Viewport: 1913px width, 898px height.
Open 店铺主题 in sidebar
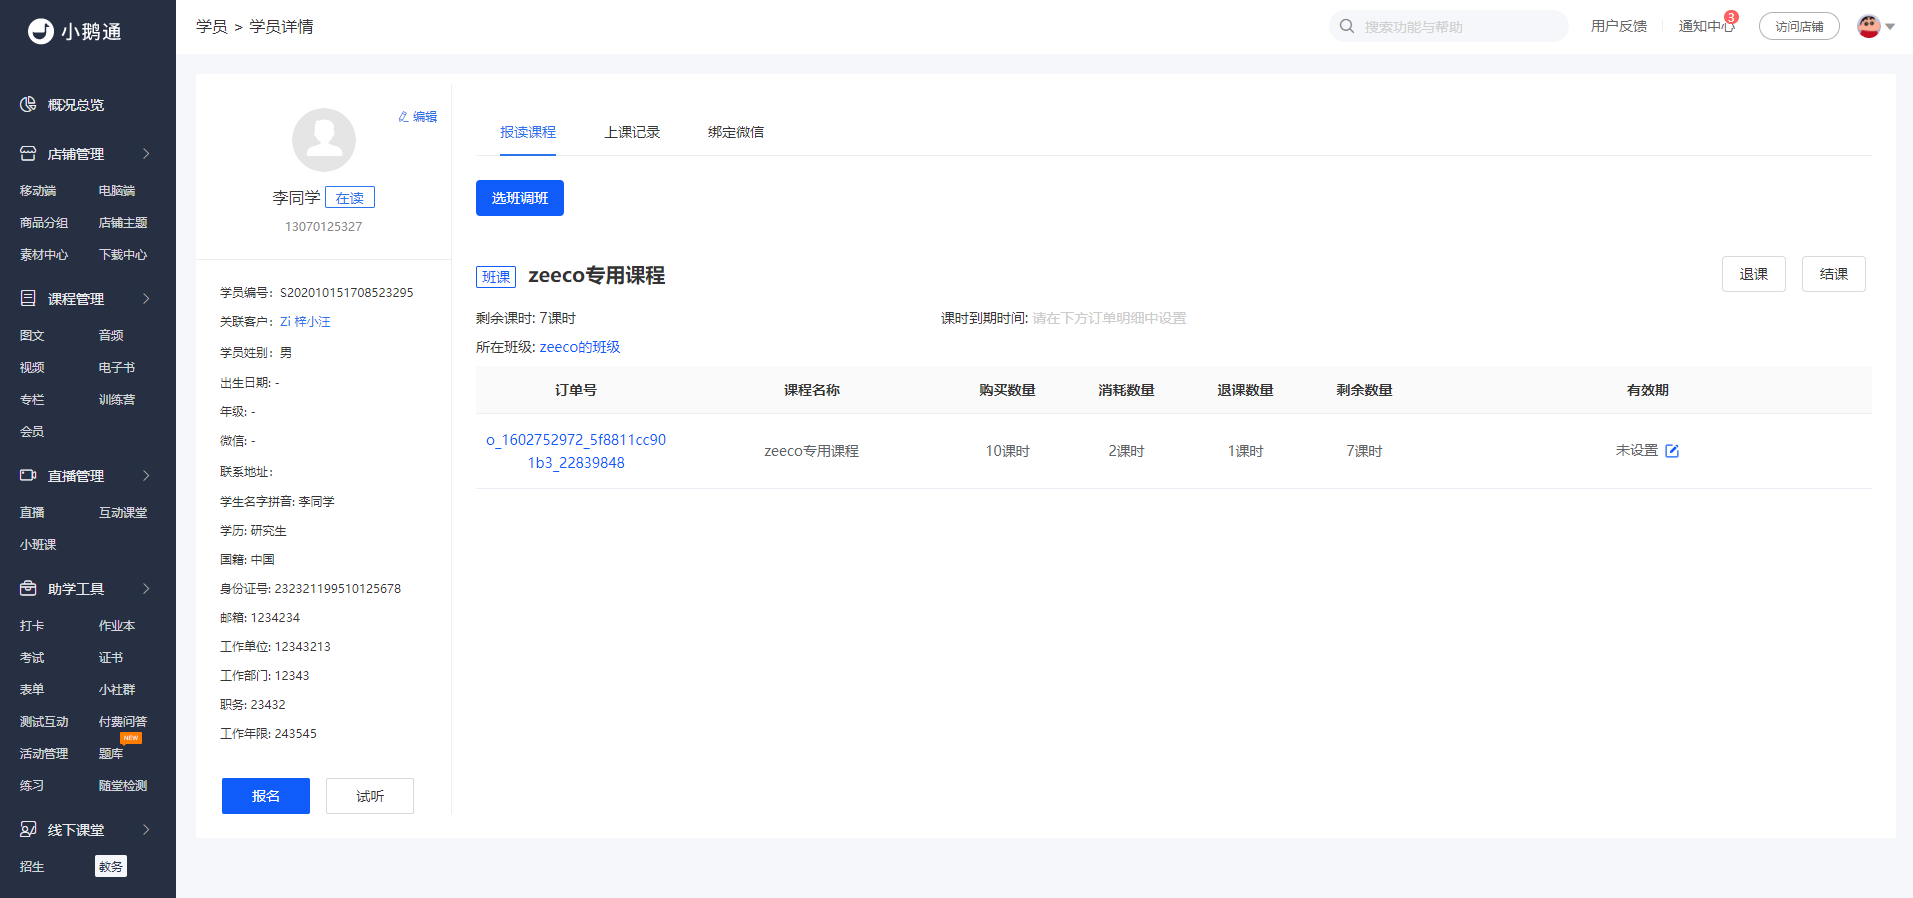click(123, 222)
